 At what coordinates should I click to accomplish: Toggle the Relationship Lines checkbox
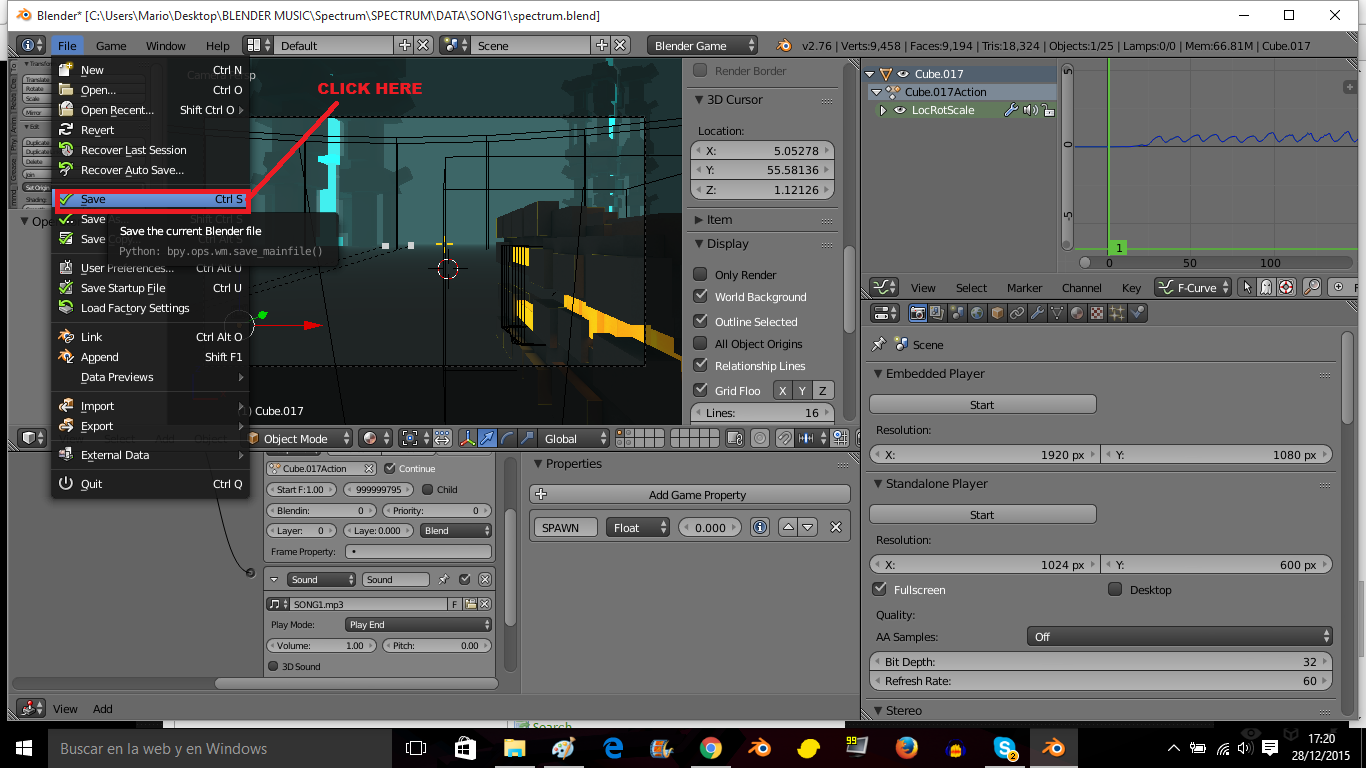[x=700, y=365]
